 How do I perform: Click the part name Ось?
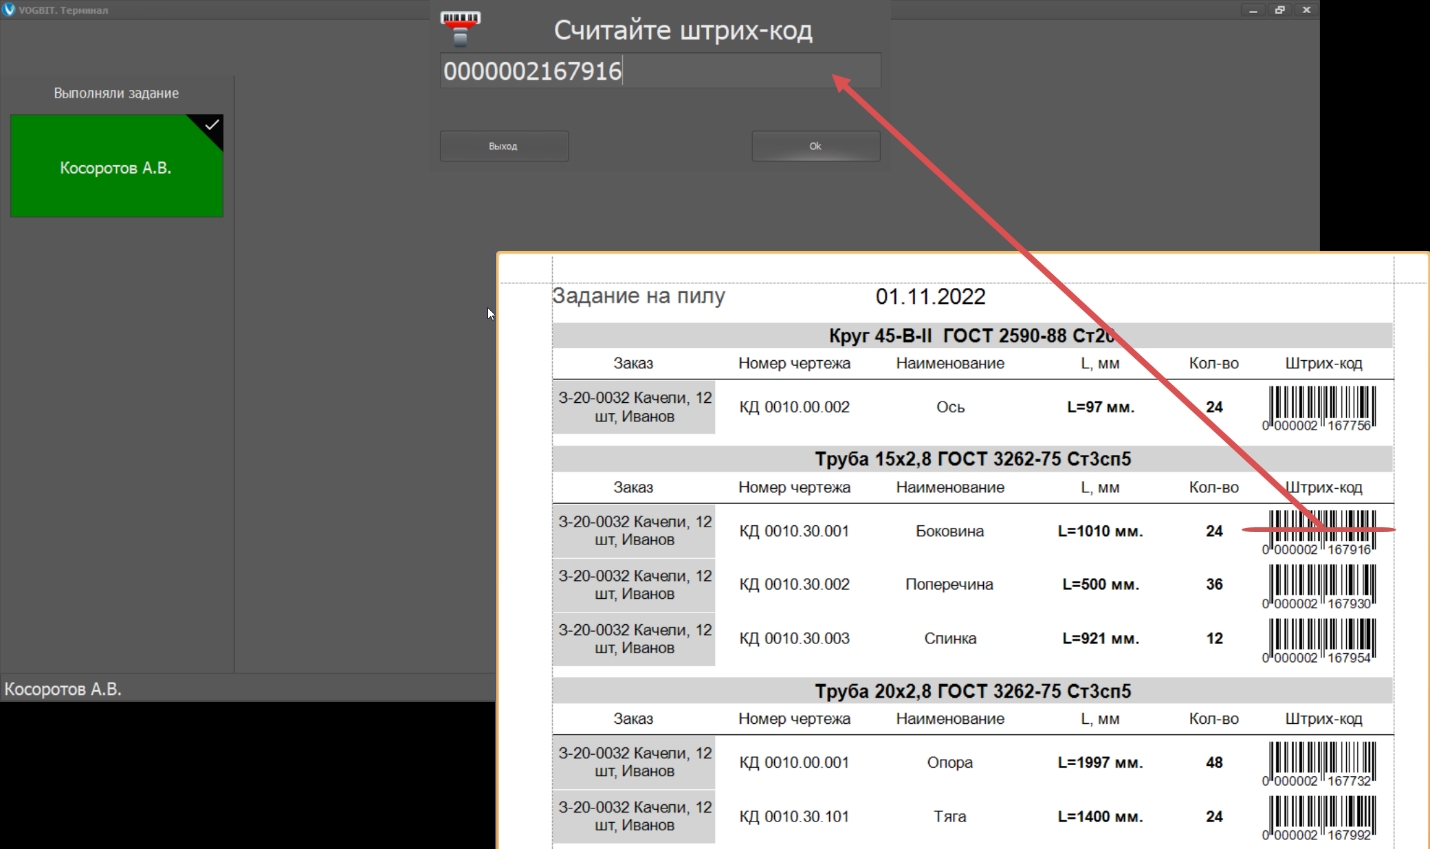[x=950, y=407]
